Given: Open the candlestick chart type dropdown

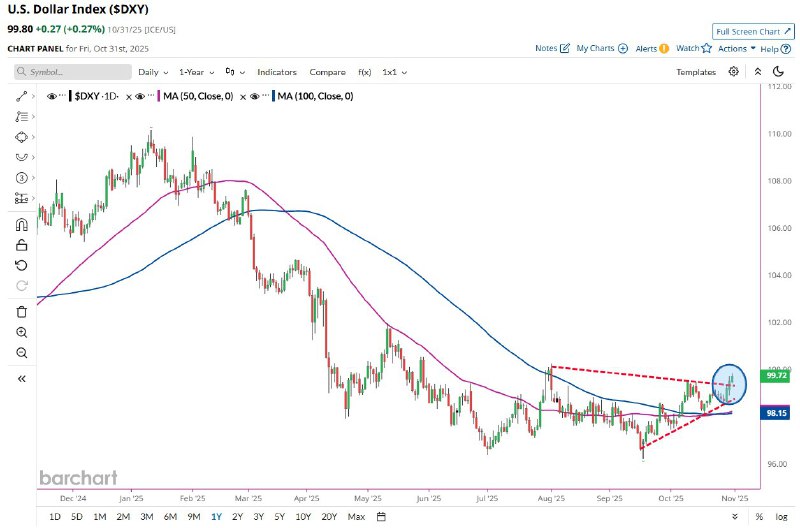Looking at the screenshot, I should tap(235, 72).
